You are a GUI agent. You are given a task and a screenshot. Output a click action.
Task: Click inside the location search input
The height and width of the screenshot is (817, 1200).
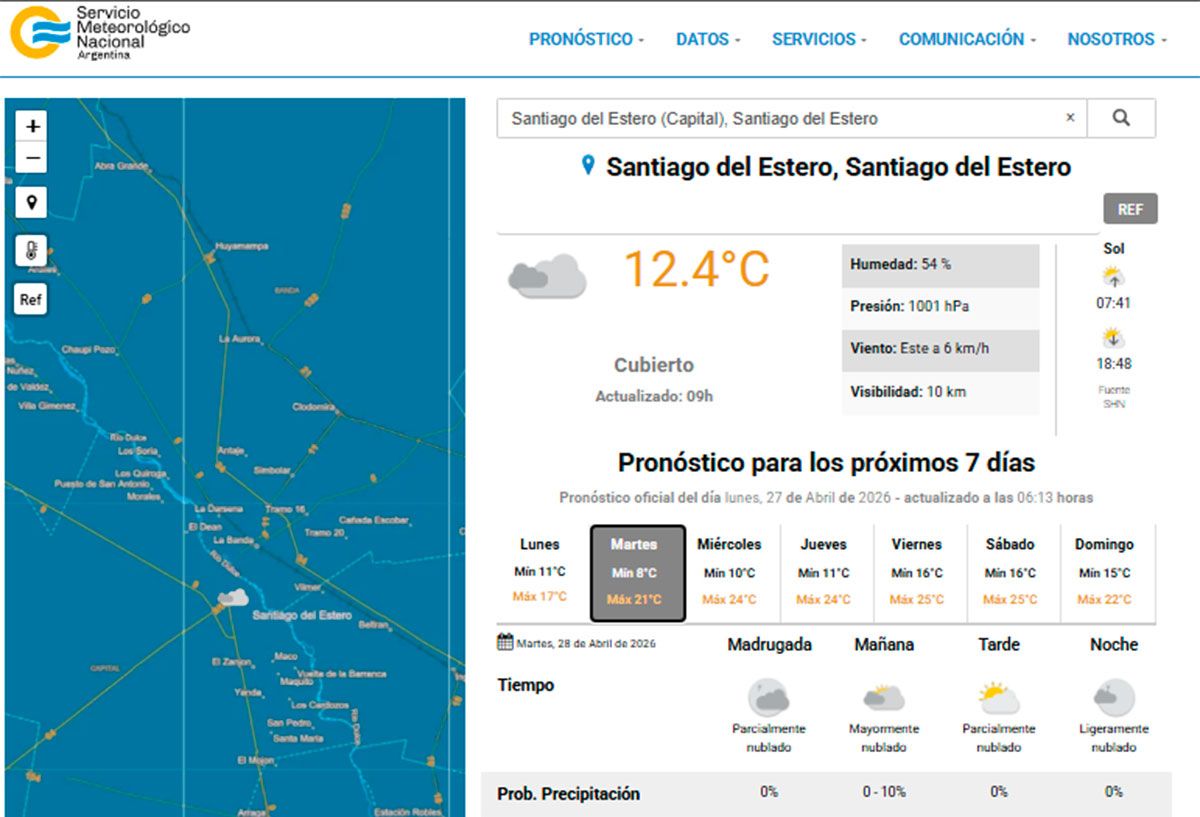780,118
